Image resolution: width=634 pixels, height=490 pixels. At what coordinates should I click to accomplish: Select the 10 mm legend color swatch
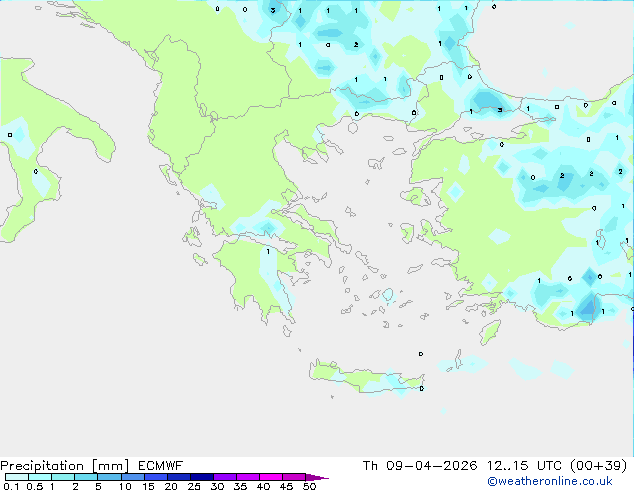coord(132,477)
